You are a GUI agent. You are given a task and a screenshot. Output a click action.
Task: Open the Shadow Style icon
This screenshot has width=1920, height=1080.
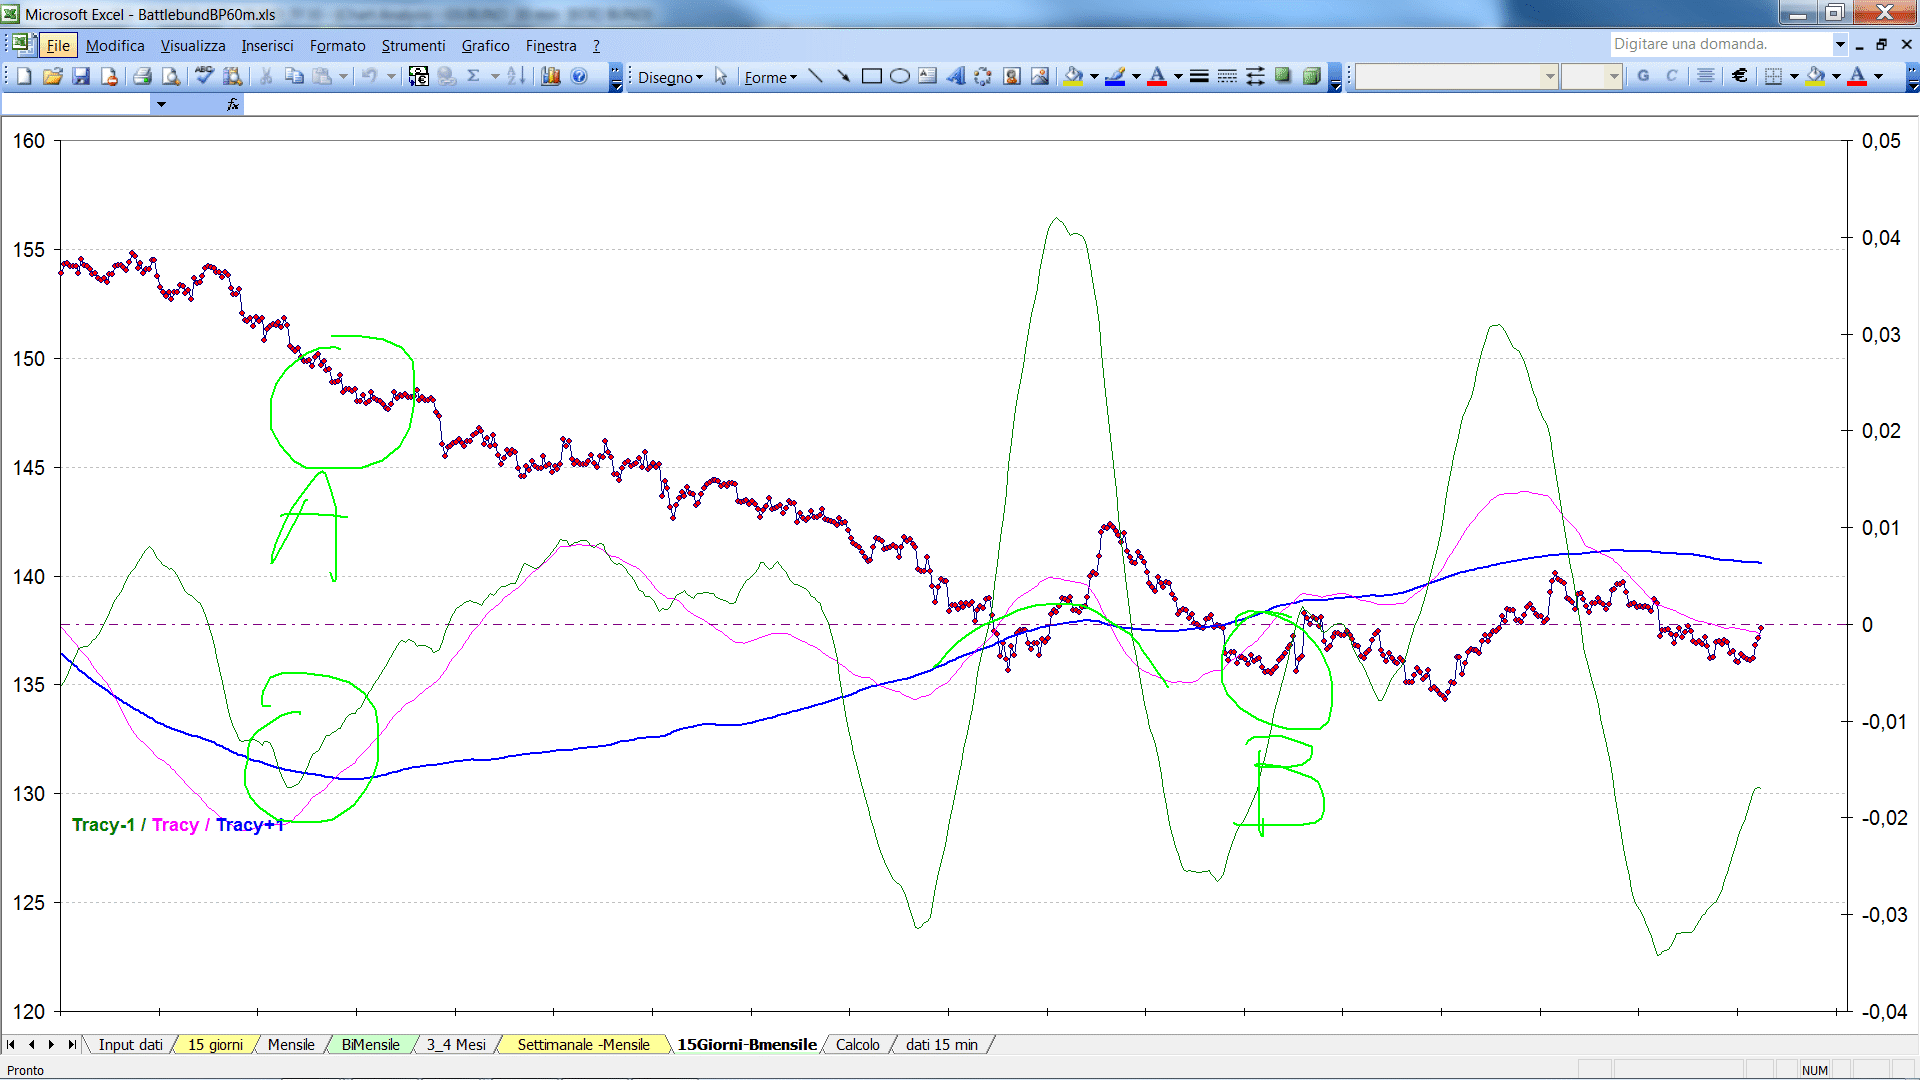pyautogui.click(x=1283, y=76)
